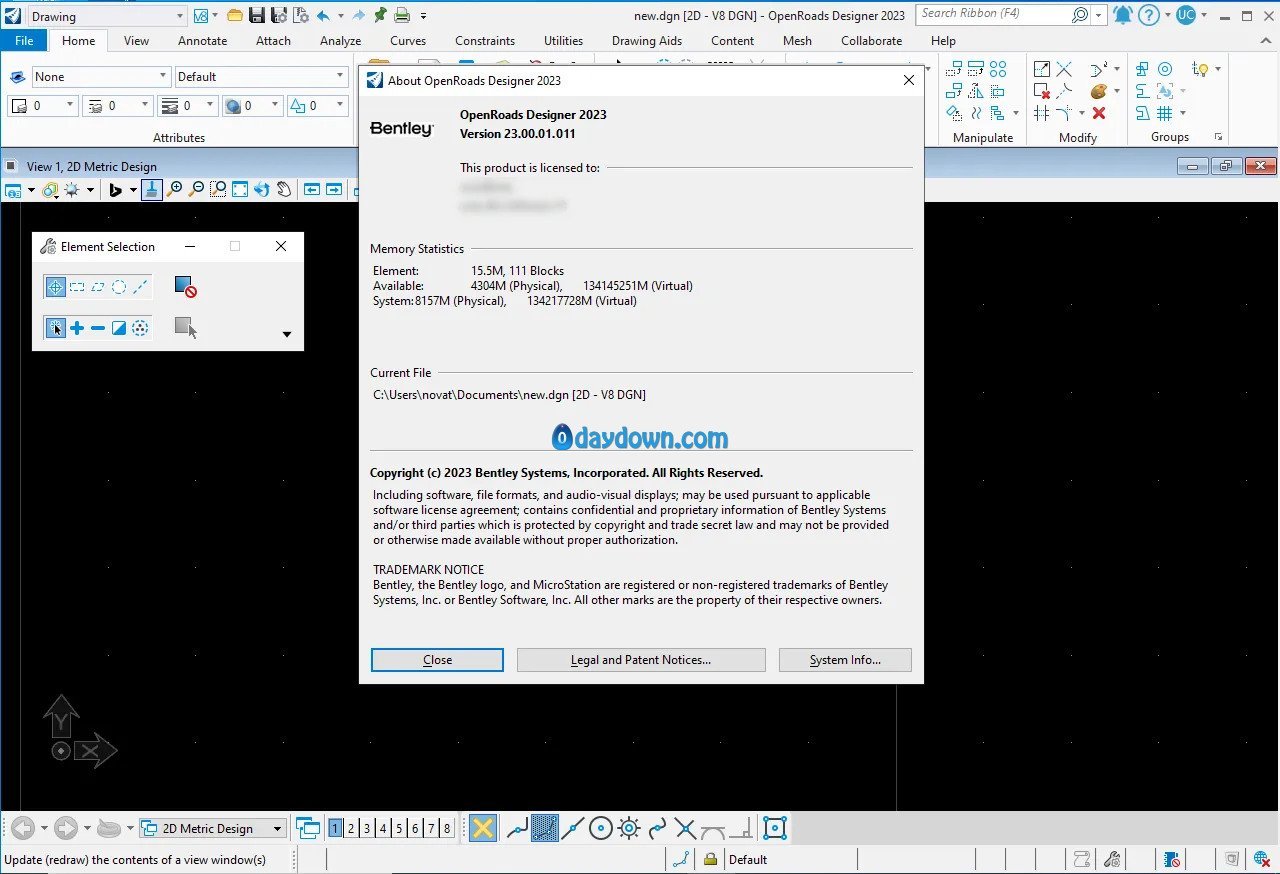Click the Save icon in quick access toolbar

point(256,15)
